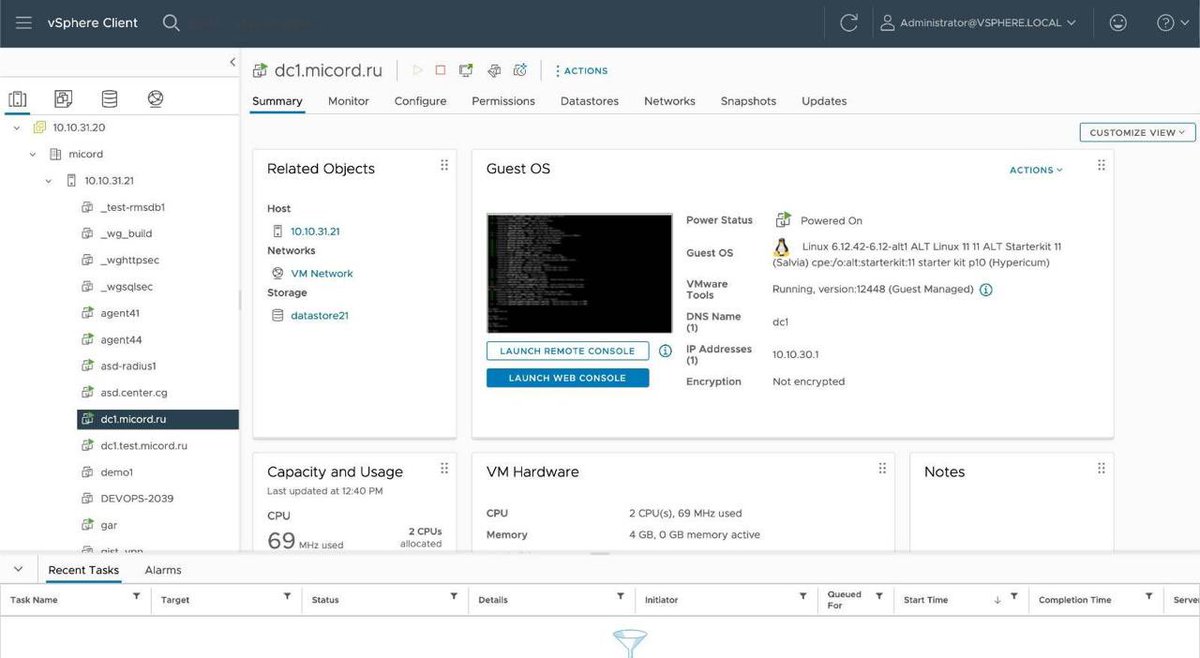Open Administrator@VSPHERE.LOCAL user menu
The height and width of the screenshot is (658, 1200).
tap(979, 22)
